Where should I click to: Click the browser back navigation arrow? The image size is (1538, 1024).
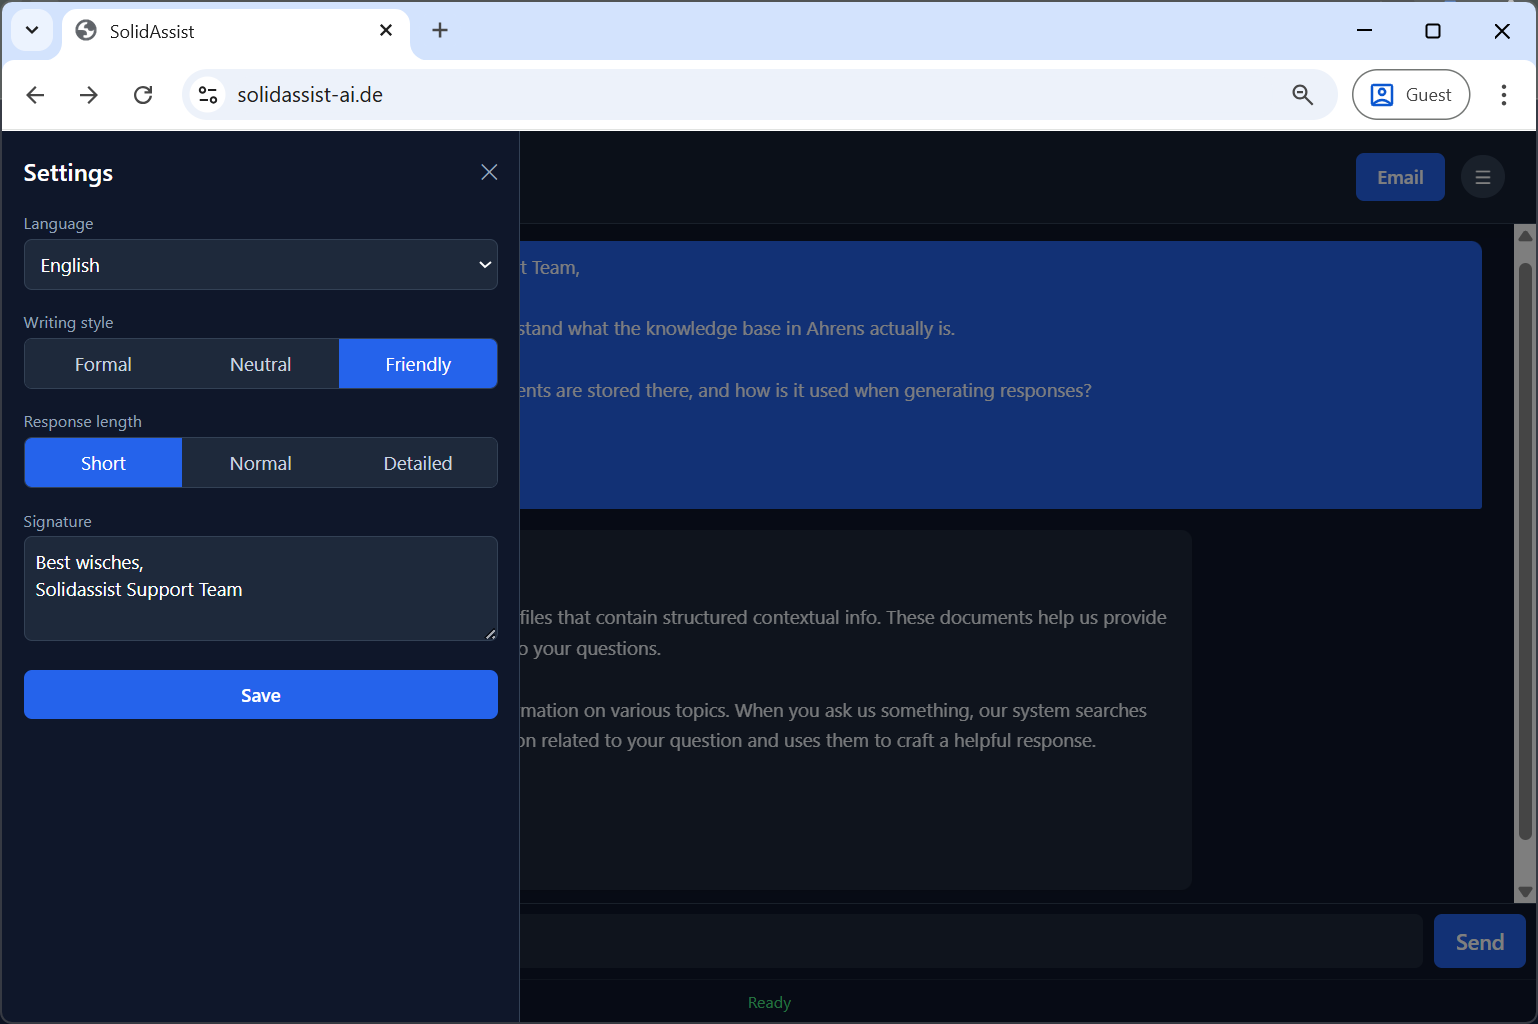[x=35, y=94]
